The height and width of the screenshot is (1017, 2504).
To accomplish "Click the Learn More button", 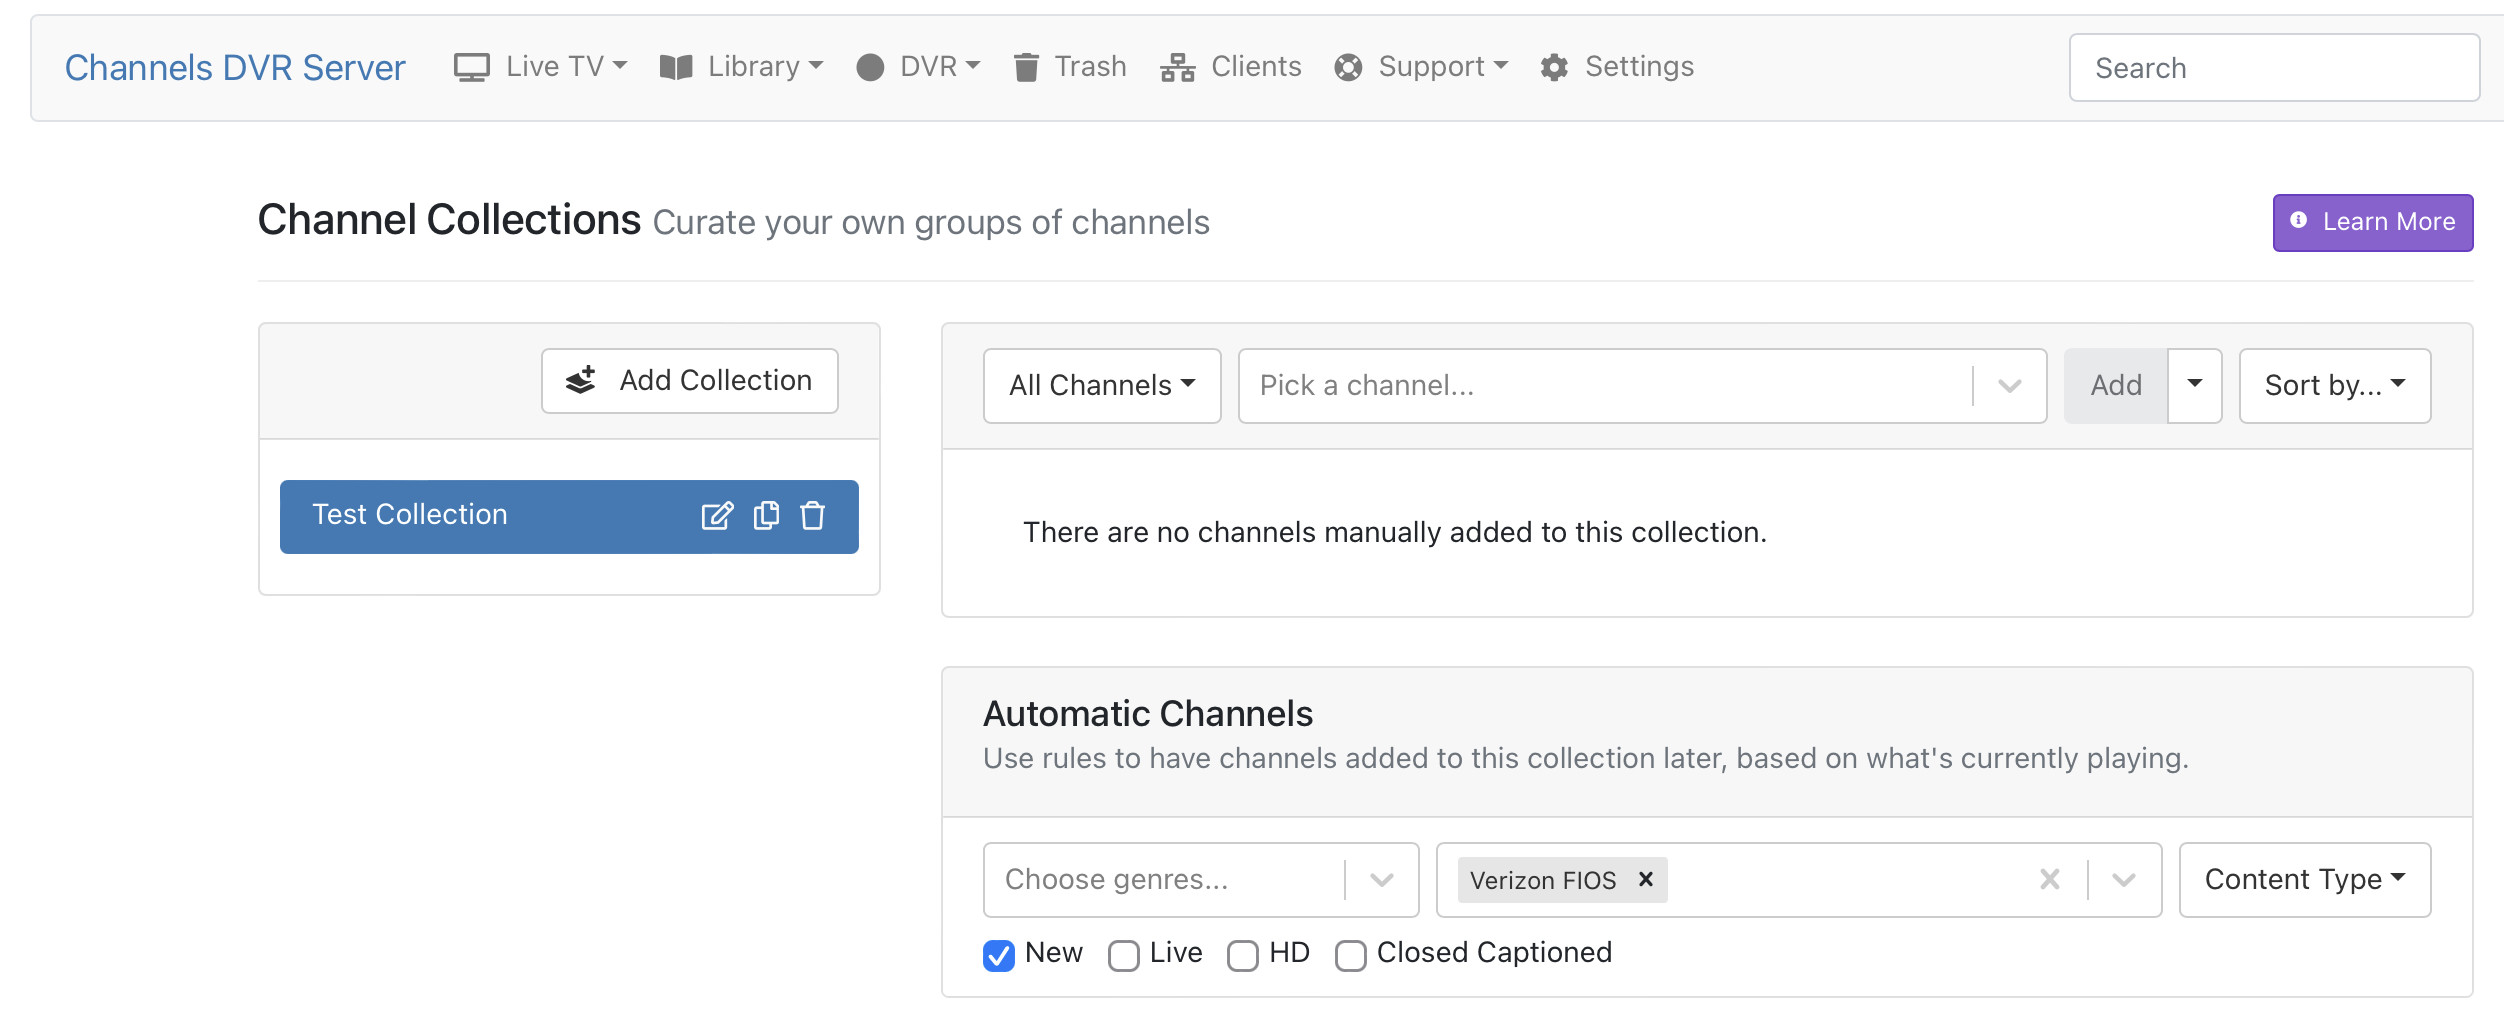I will 2372,222.
